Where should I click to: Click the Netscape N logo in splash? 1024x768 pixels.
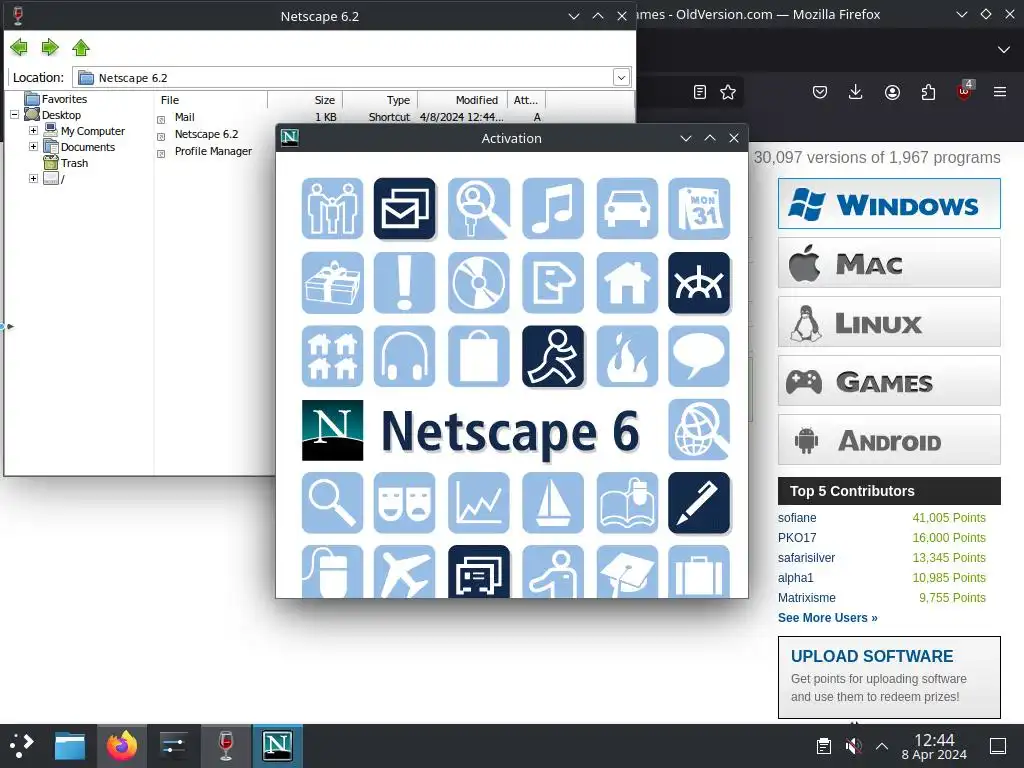(332, 430)
